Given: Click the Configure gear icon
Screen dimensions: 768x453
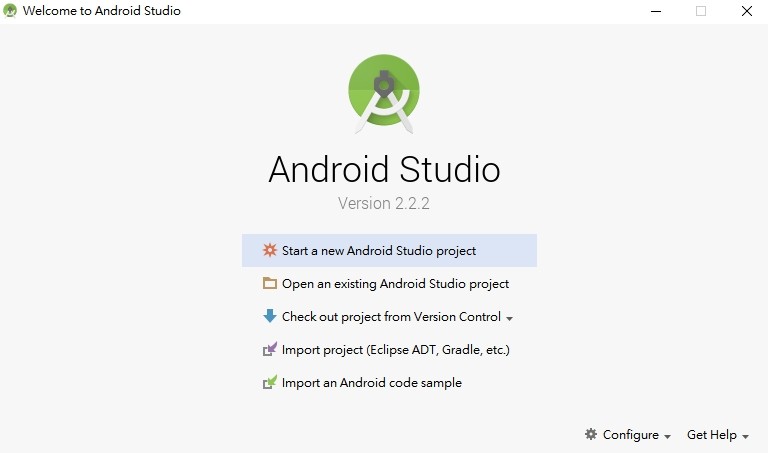Looking at the screenshot, I should tap(591, 434).
